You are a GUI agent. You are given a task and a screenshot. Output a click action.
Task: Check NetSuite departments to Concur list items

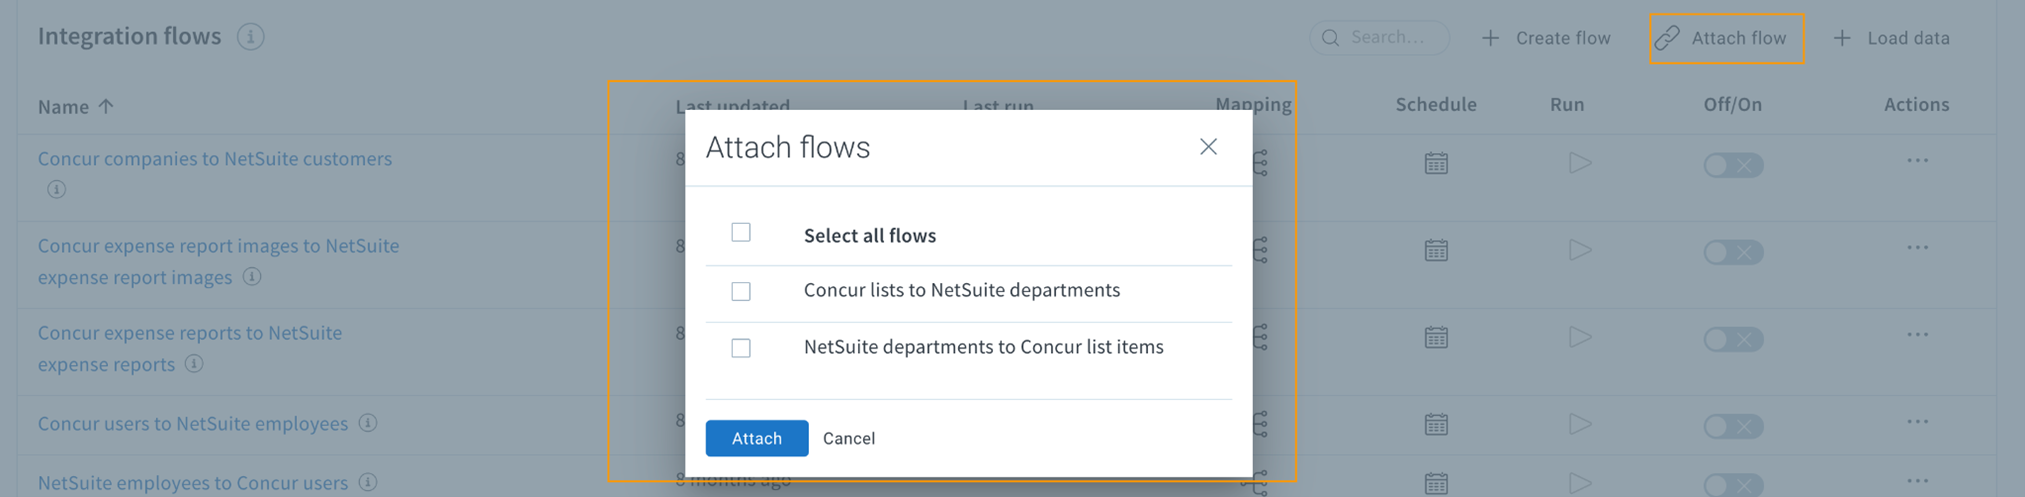point(741,348)
